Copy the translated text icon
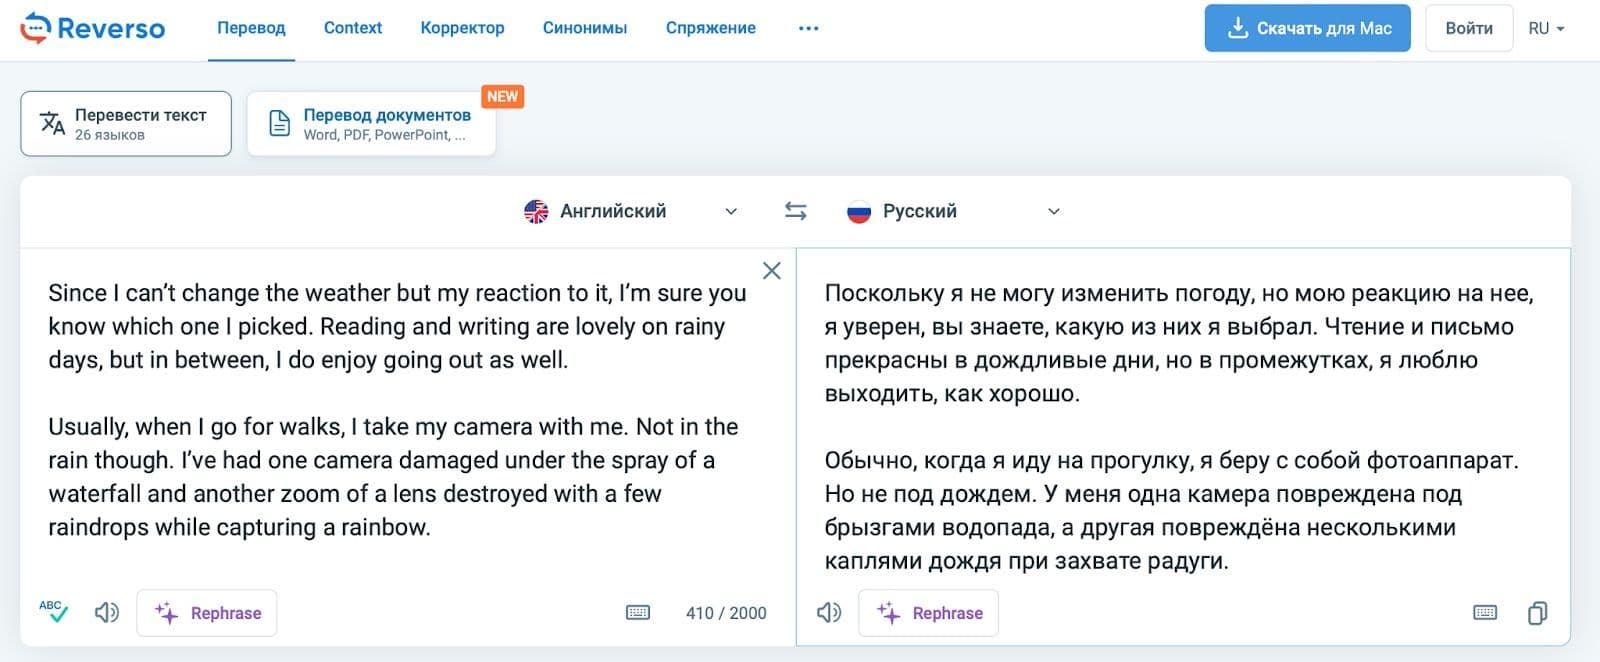Viewport: 1600px width, 662px height. point(1537,612)
